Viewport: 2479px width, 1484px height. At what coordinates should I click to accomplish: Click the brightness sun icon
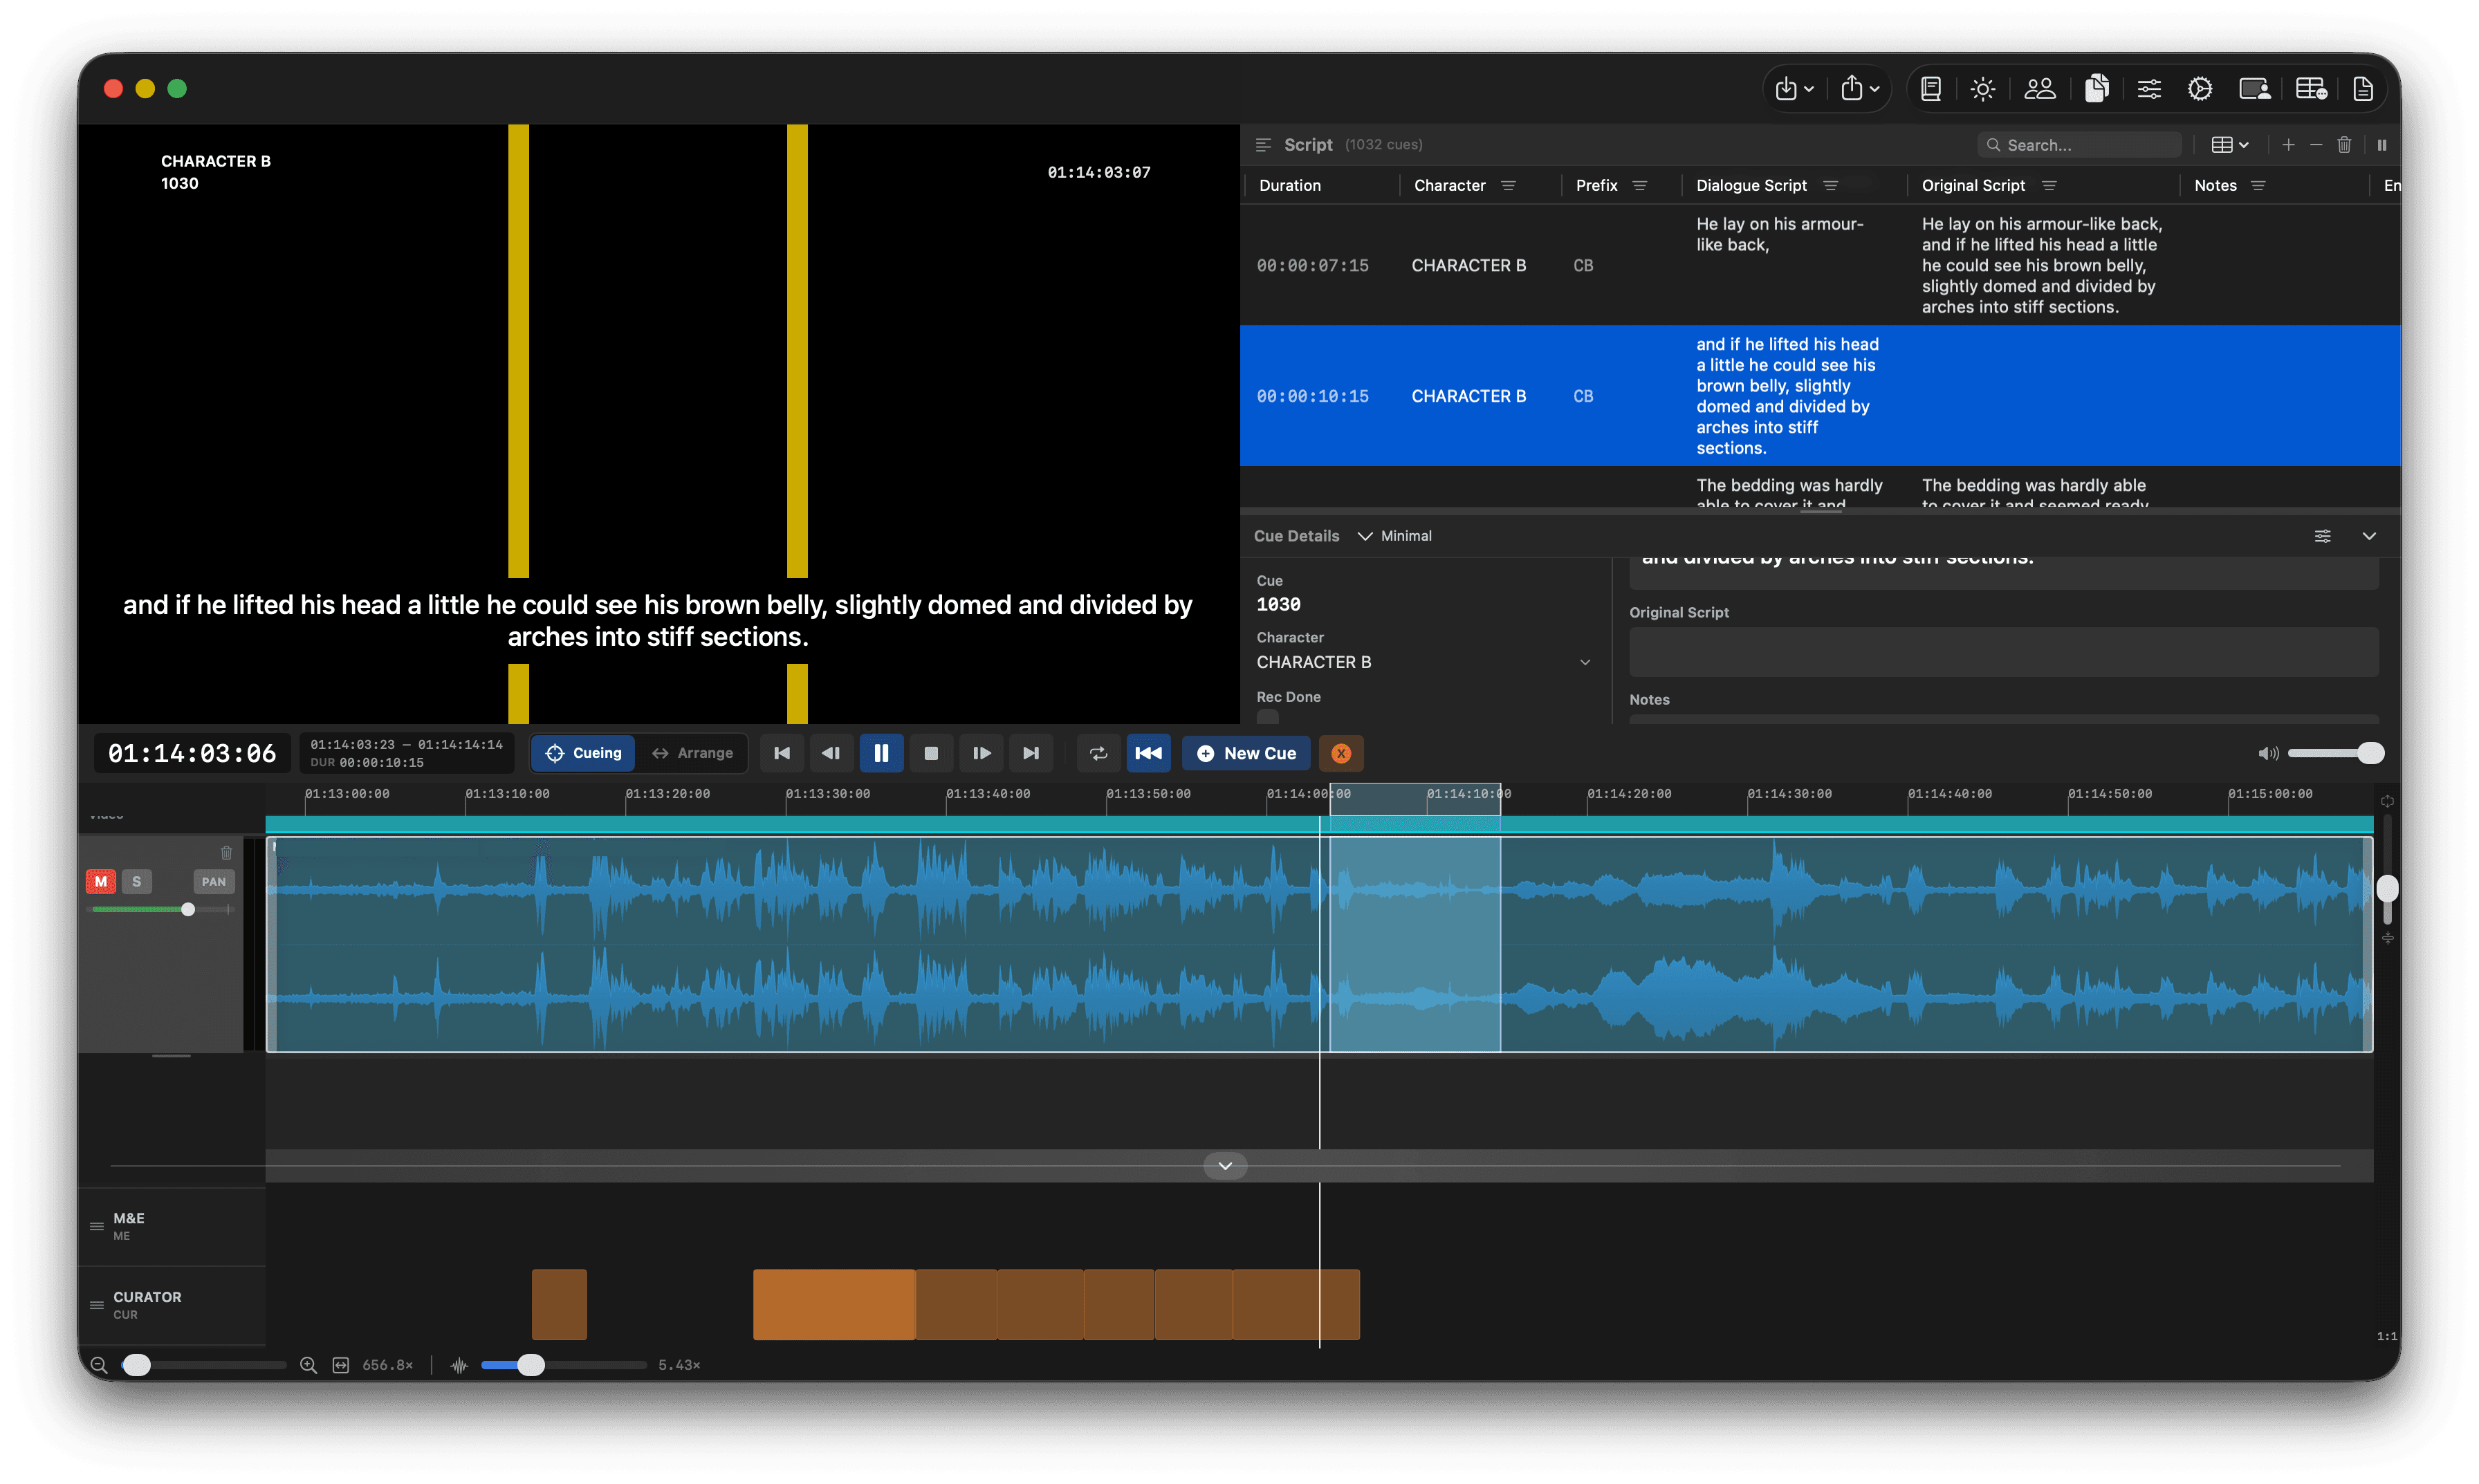[x=1983, y=89]
